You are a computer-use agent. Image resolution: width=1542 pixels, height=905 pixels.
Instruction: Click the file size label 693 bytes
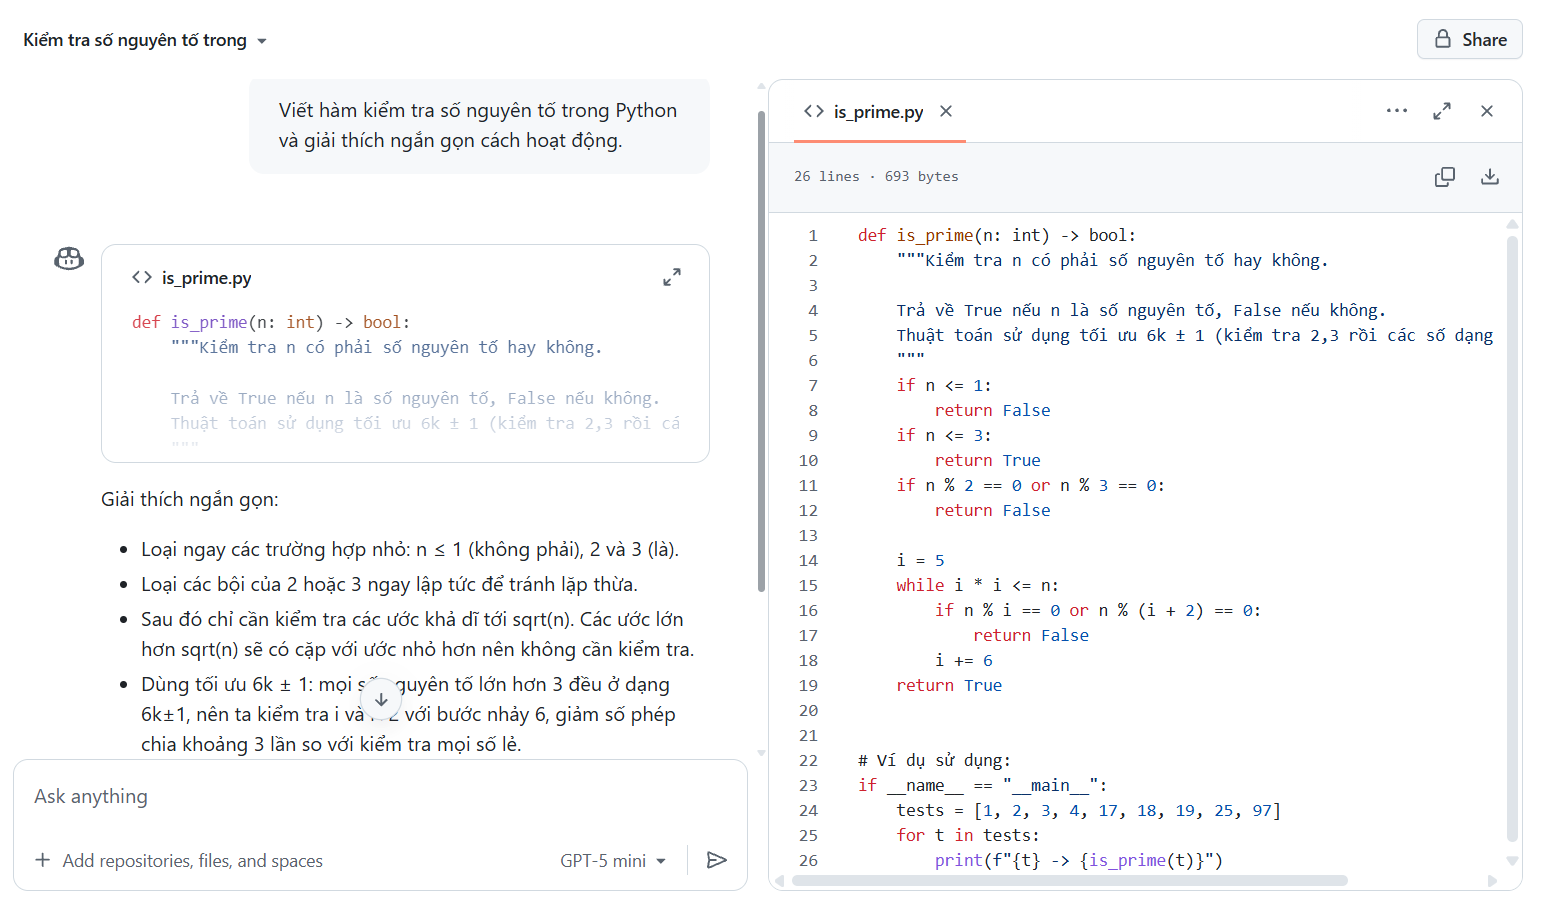pos(921,176)
